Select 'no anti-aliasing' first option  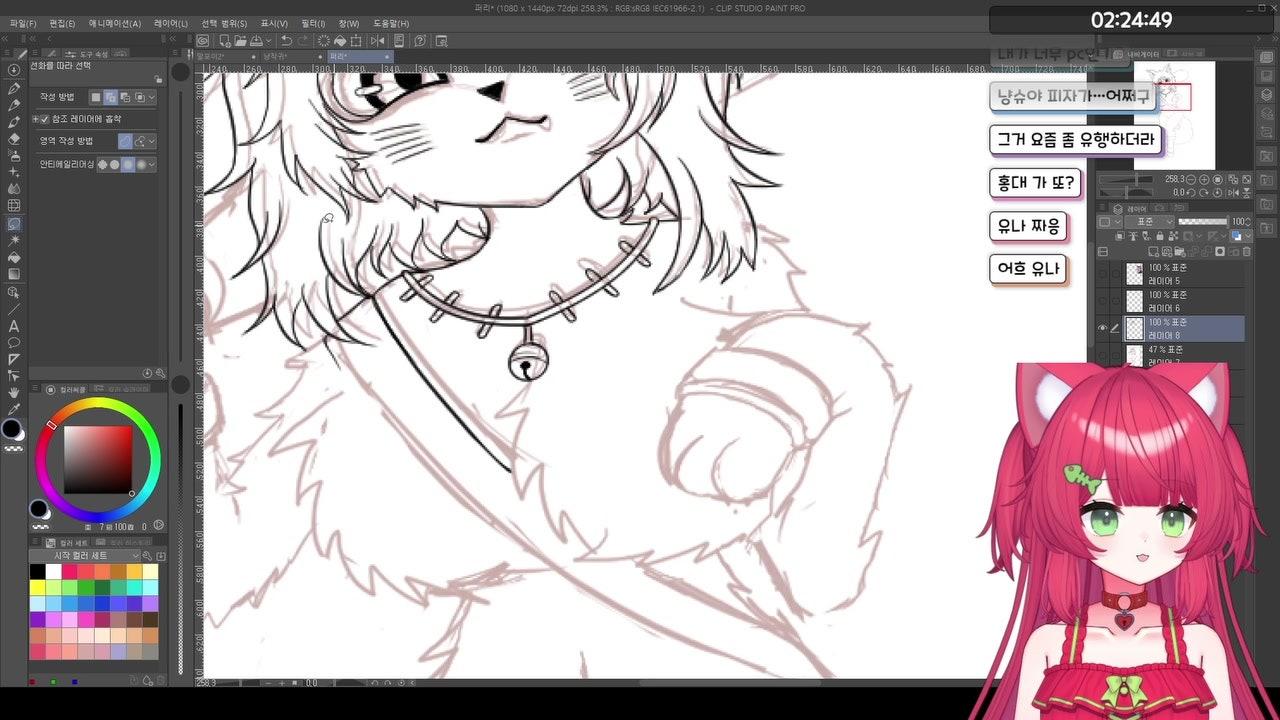[x=101, y=164]
